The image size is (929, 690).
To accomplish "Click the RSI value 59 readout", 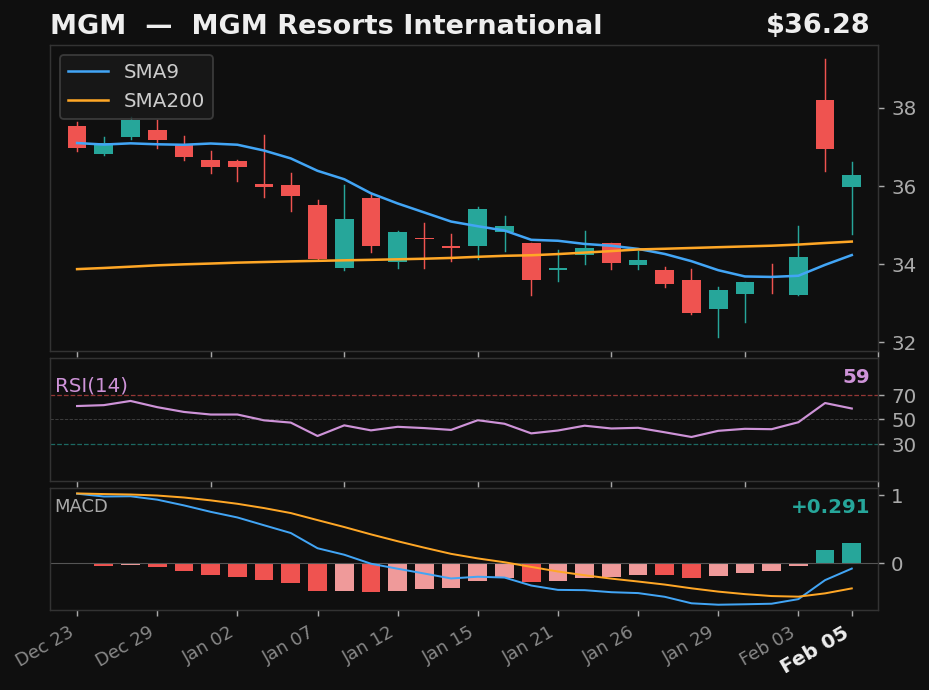I will [x=856, y=376].
